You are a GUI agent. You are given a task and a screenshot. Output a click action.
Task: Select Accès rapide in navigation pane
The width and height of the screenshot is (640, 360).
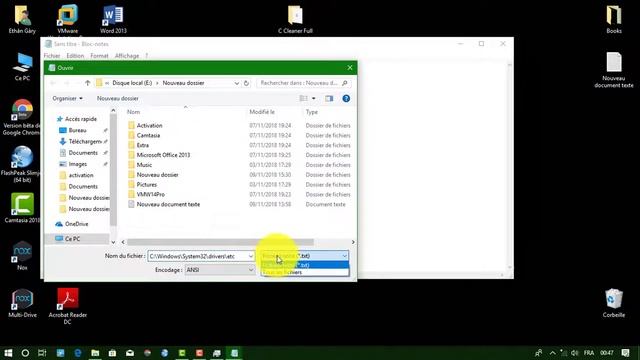(x=81, y=119)
